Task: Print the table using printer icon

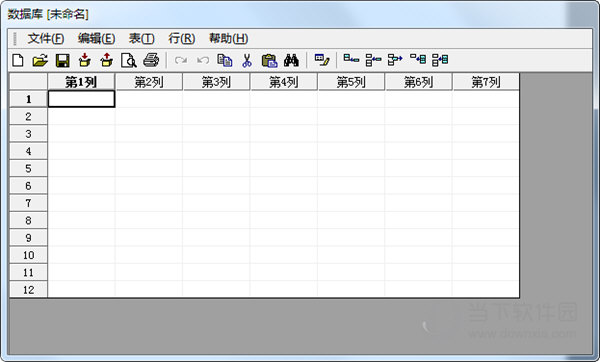Action: tap(151, 60)
